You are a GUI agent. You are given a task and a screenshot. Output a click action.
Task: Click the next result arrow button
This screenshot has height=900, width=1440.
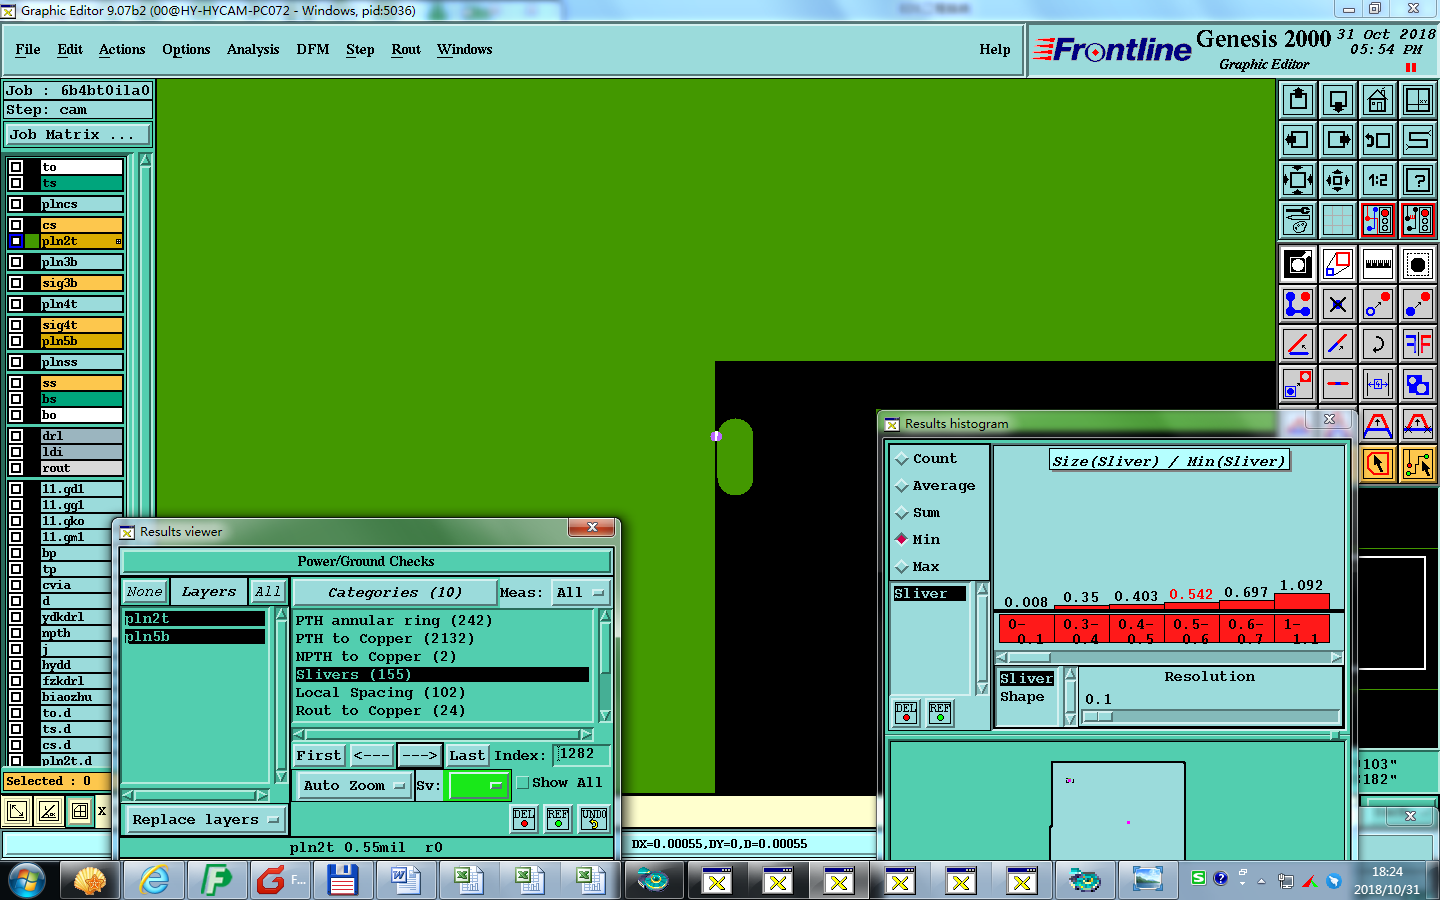coord(420,756)
